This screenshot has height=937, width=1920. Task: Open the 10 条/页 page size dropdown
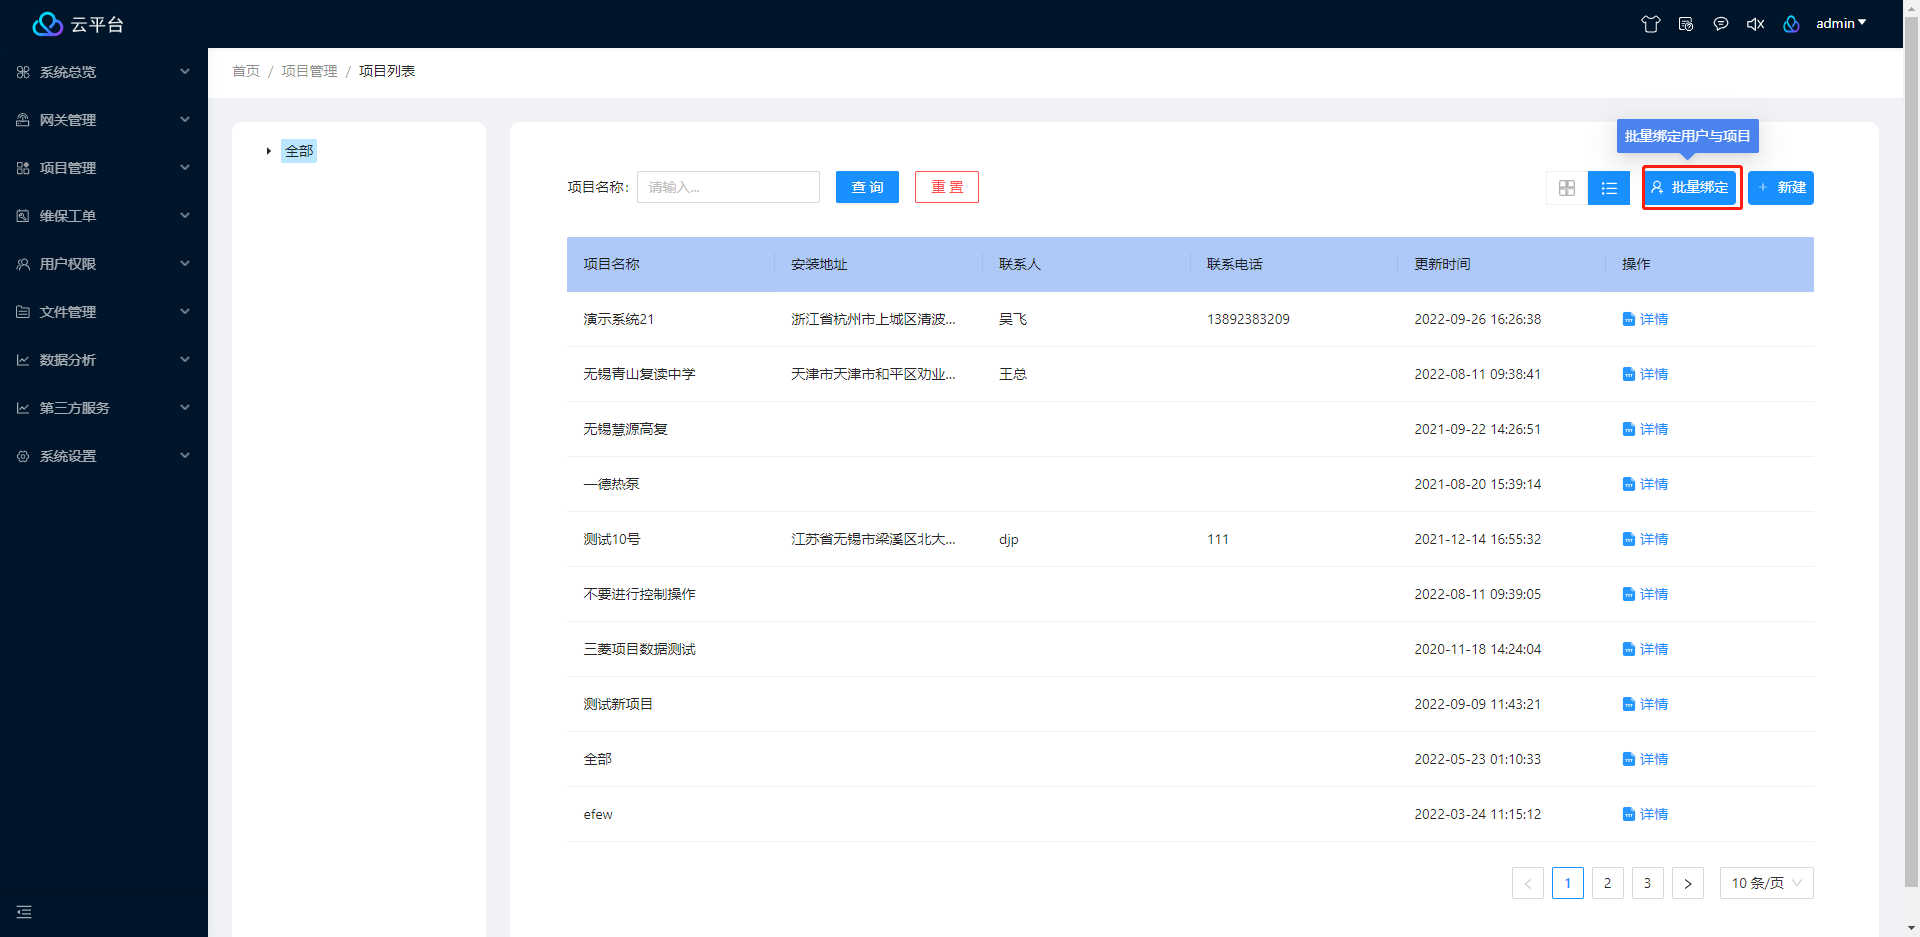[1766, 883]
